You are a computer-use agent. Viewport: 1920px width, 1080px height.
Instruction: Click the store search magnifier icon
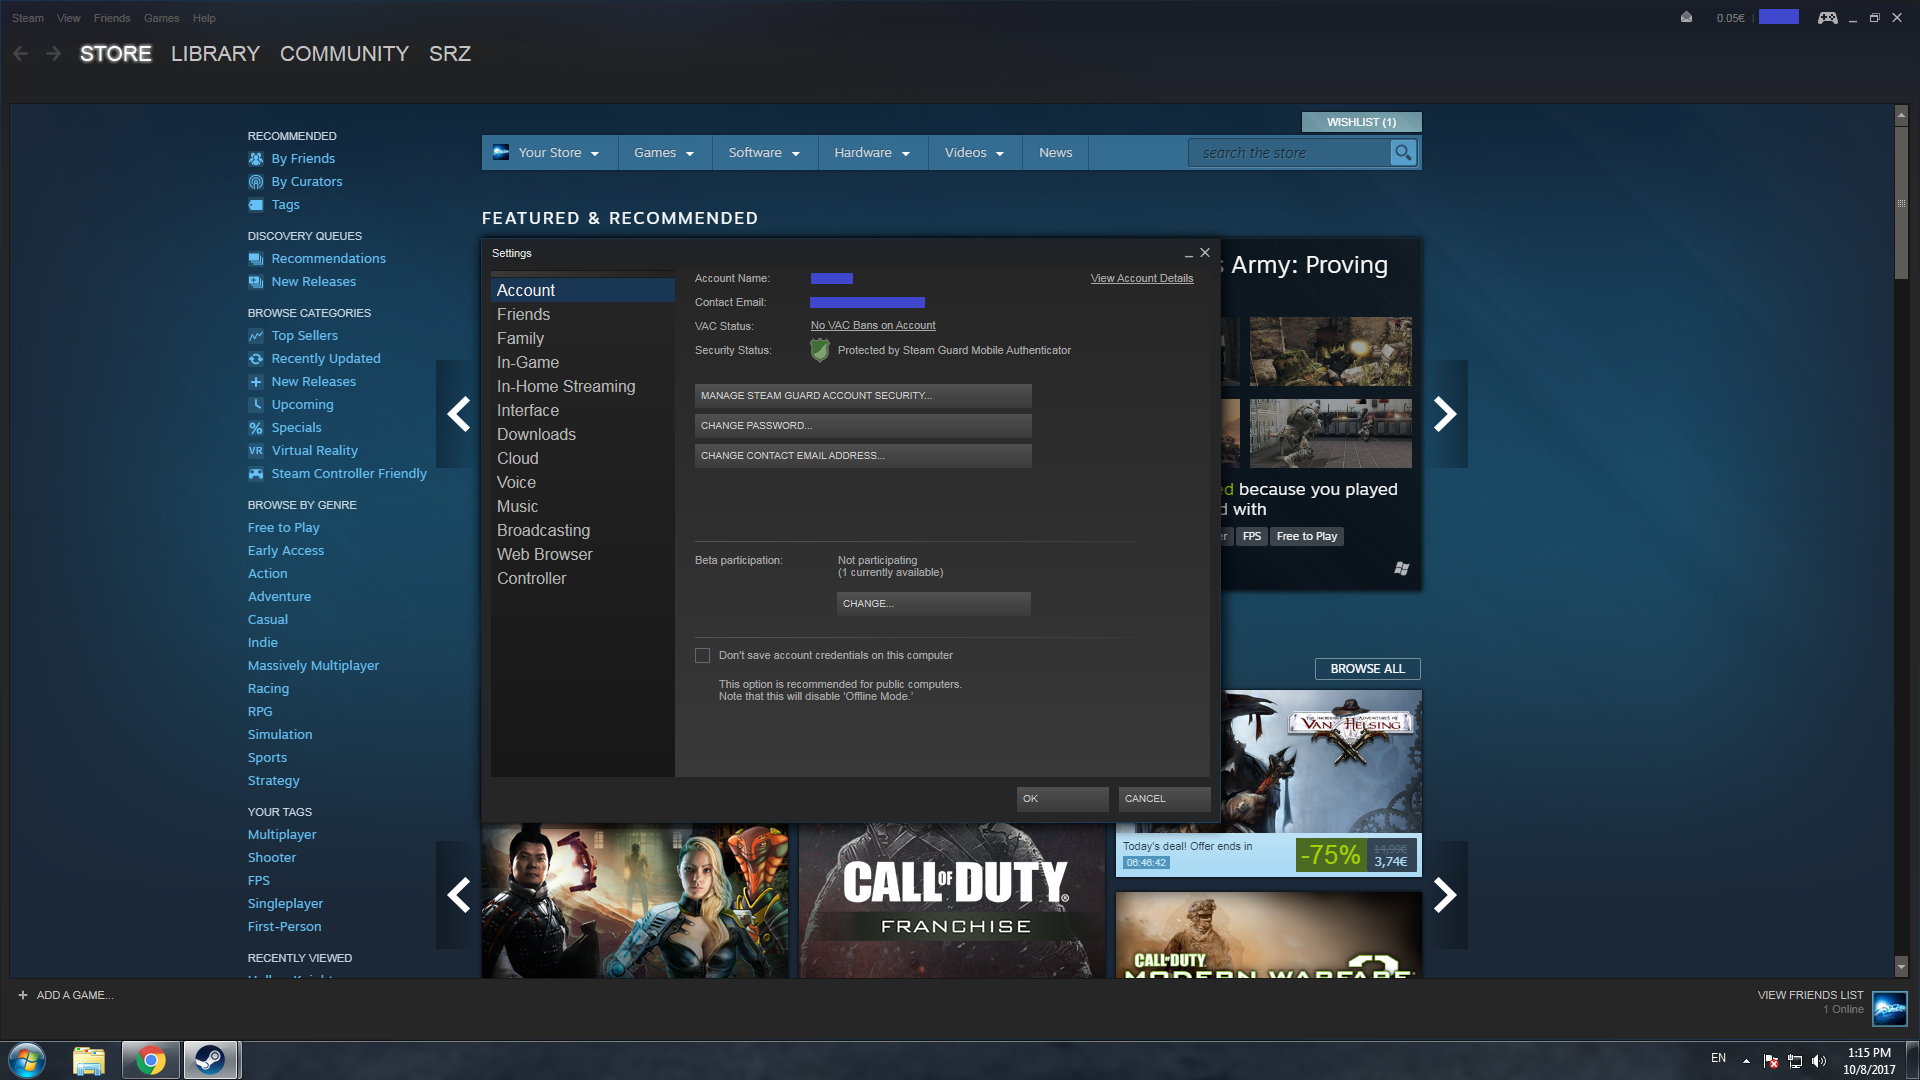pyautogui.click(x=1403, y=153)
